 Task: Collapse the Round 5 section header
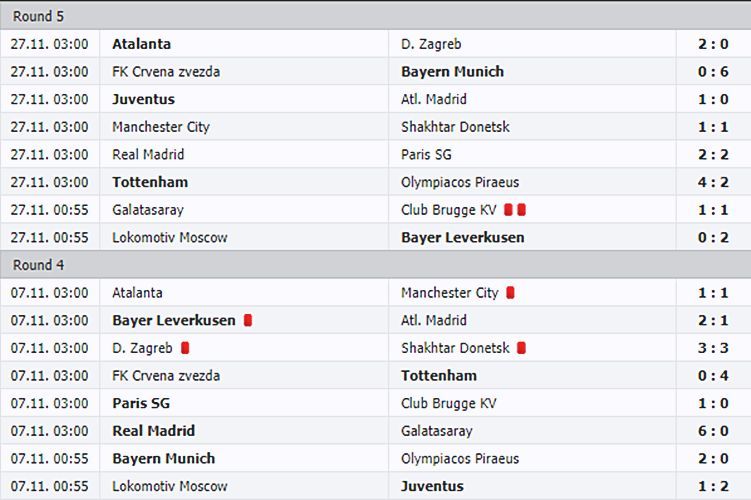pyautogui.click(x=376, y=16)
